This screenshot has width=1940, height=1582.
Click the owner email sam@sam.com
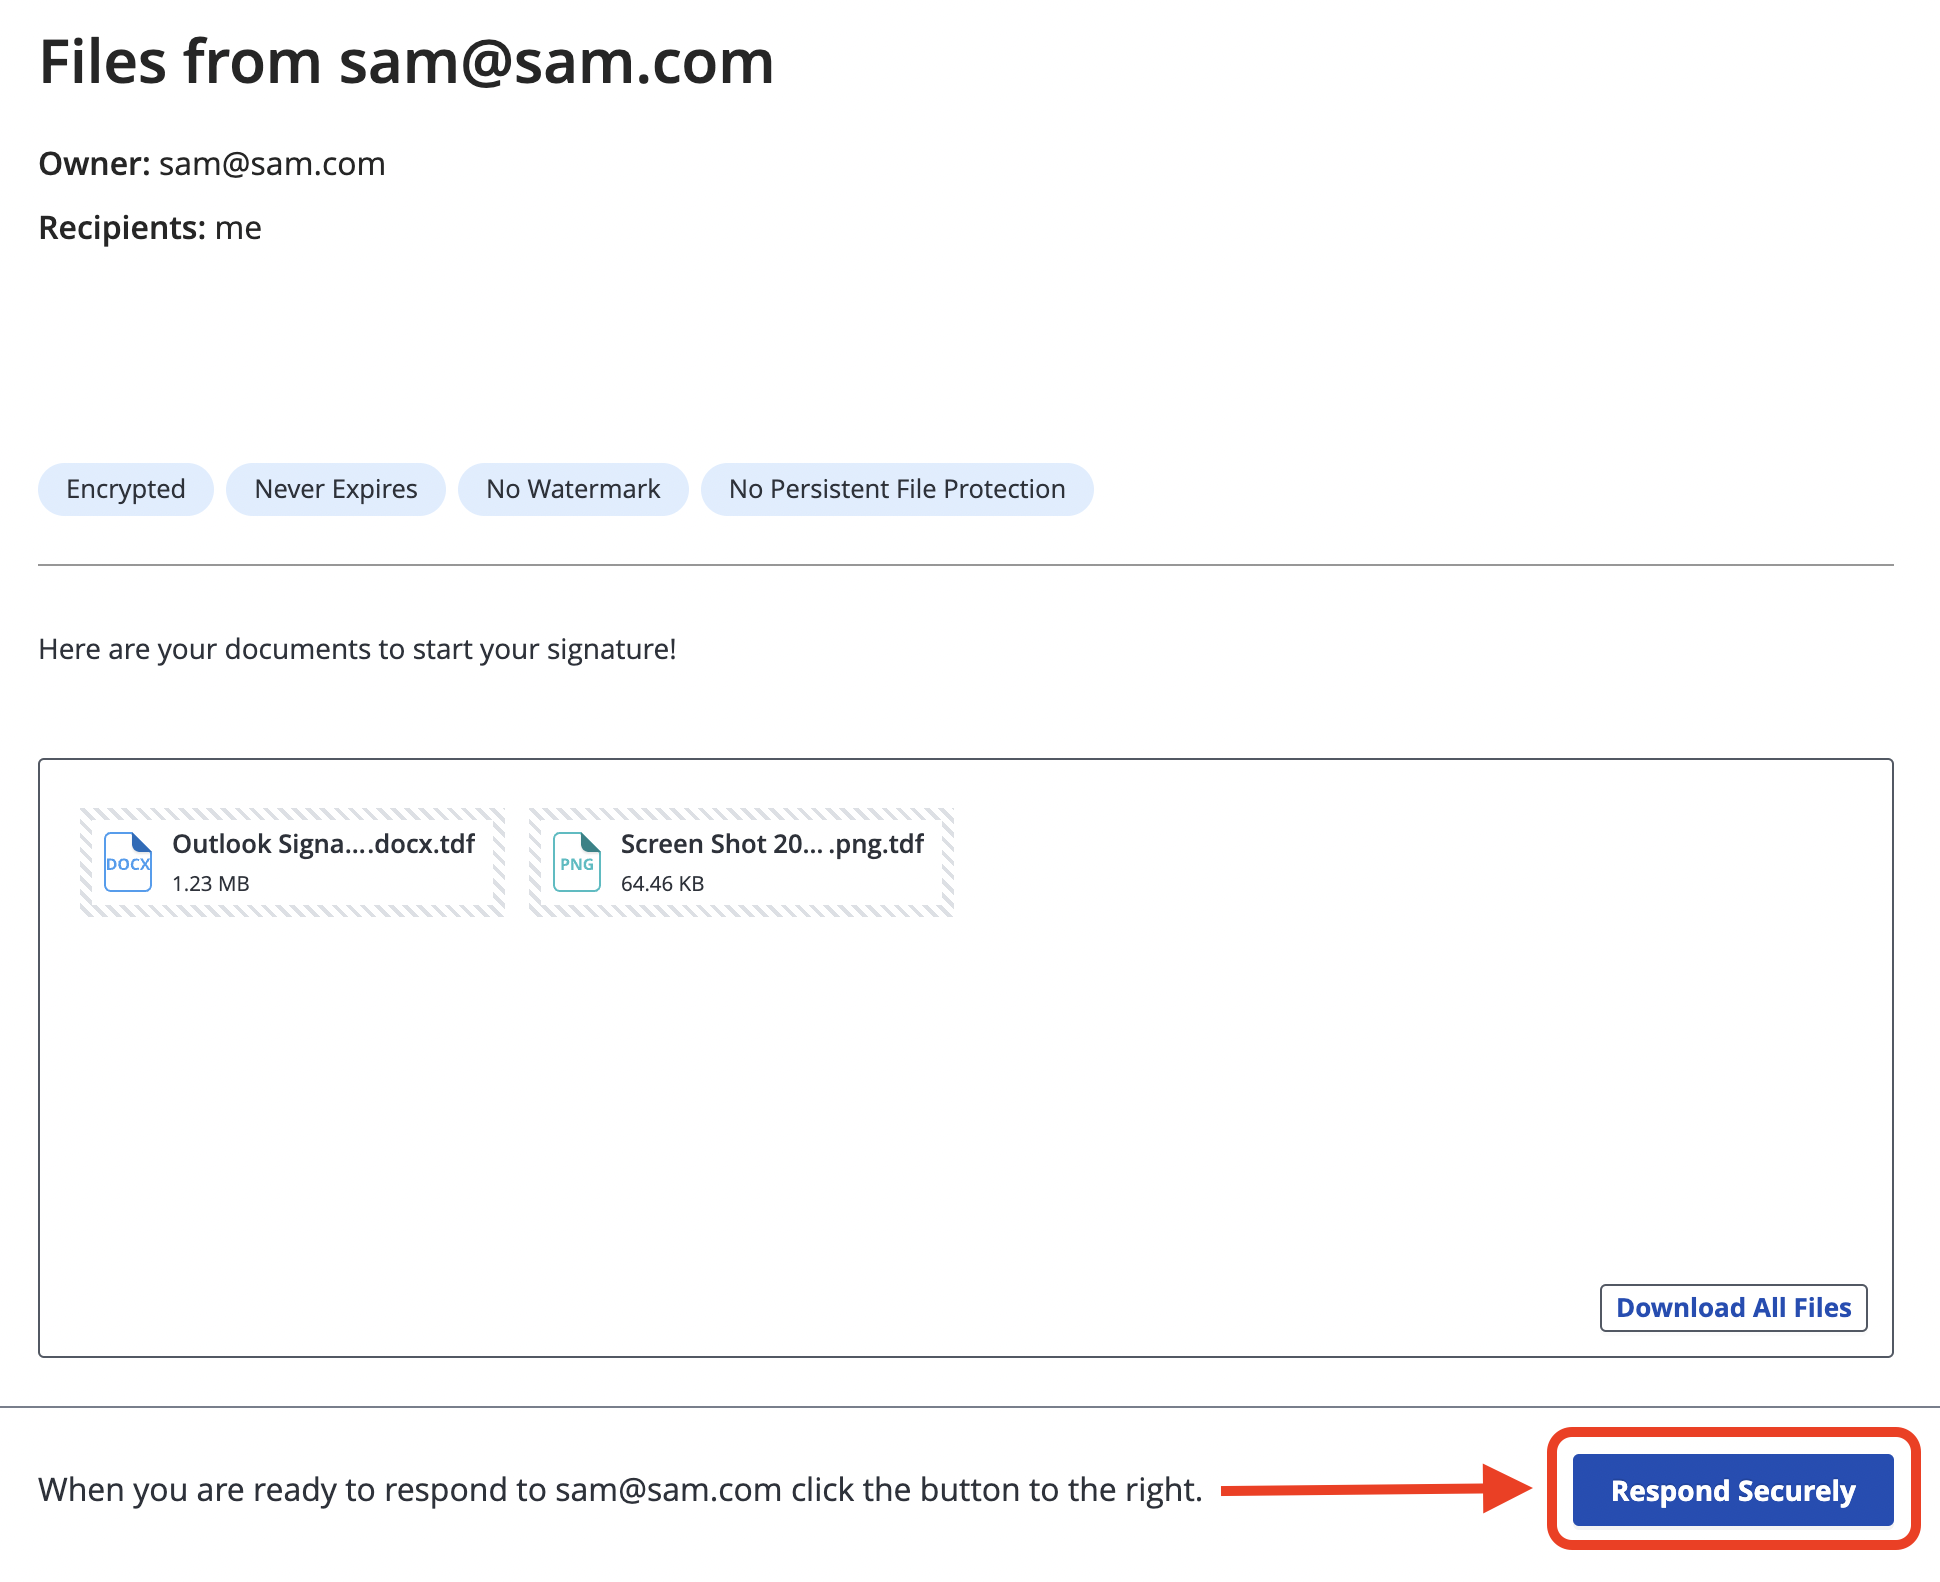tap(272, 164)
